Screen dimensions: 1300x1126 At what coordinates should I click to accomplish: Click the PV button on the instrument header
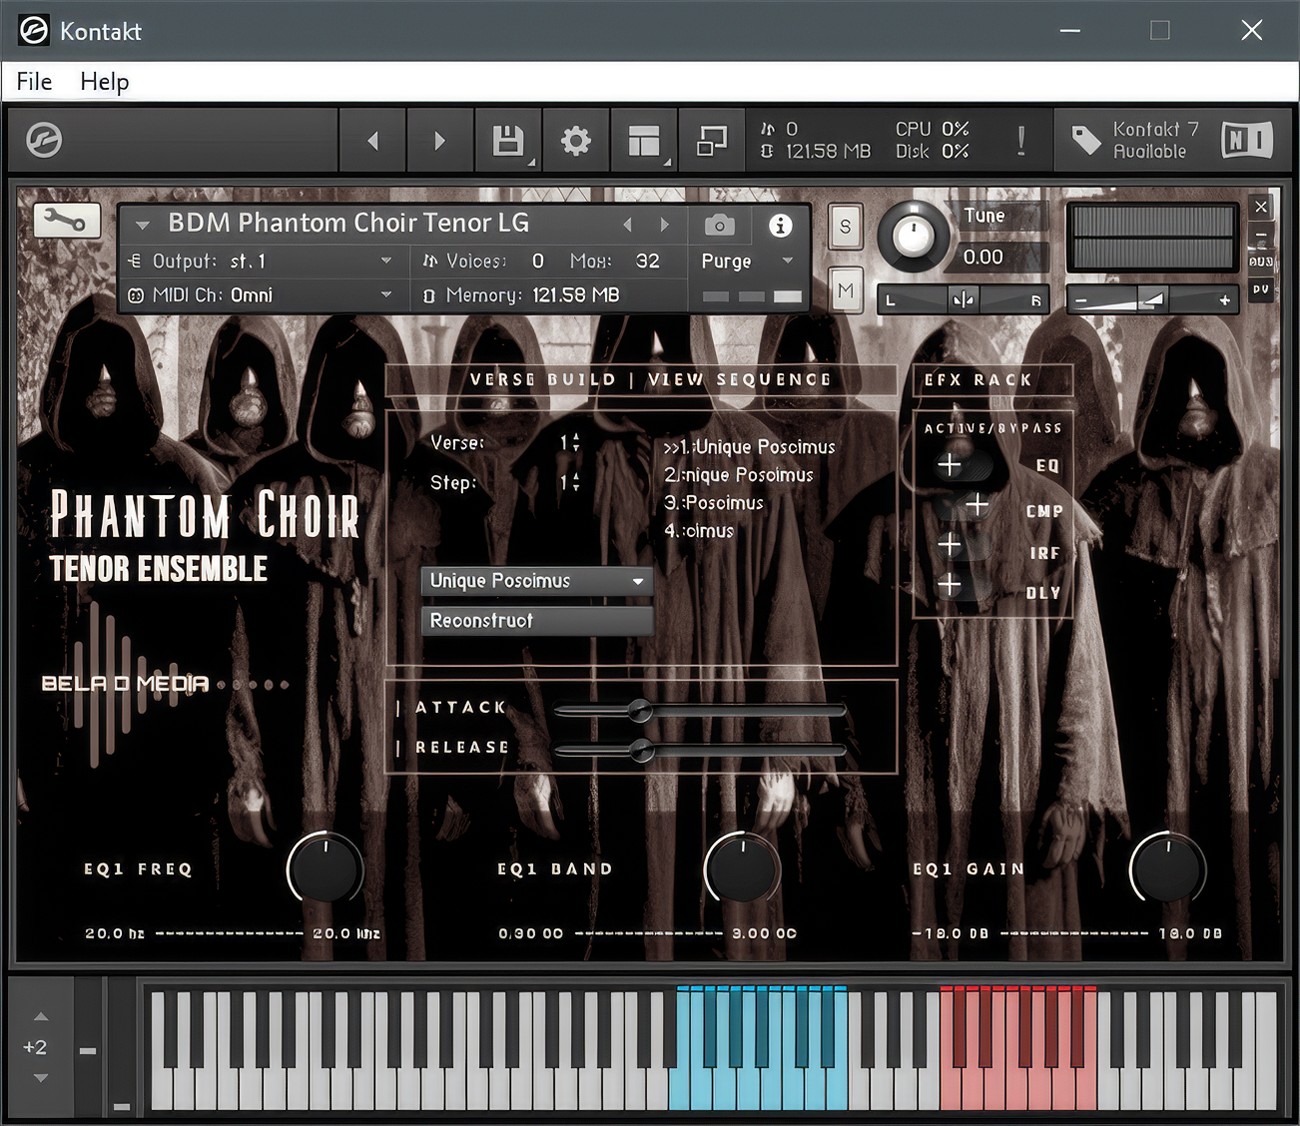tap(1261, 289)
